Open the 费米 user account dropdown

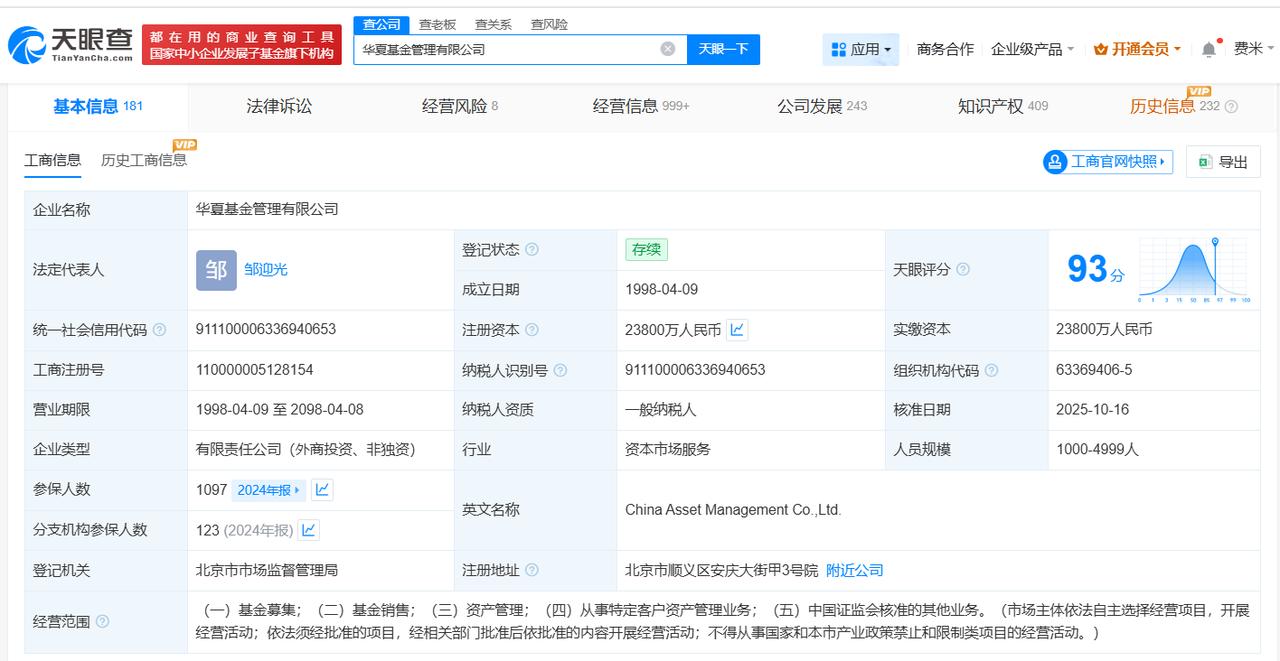tap(1254, 49)
